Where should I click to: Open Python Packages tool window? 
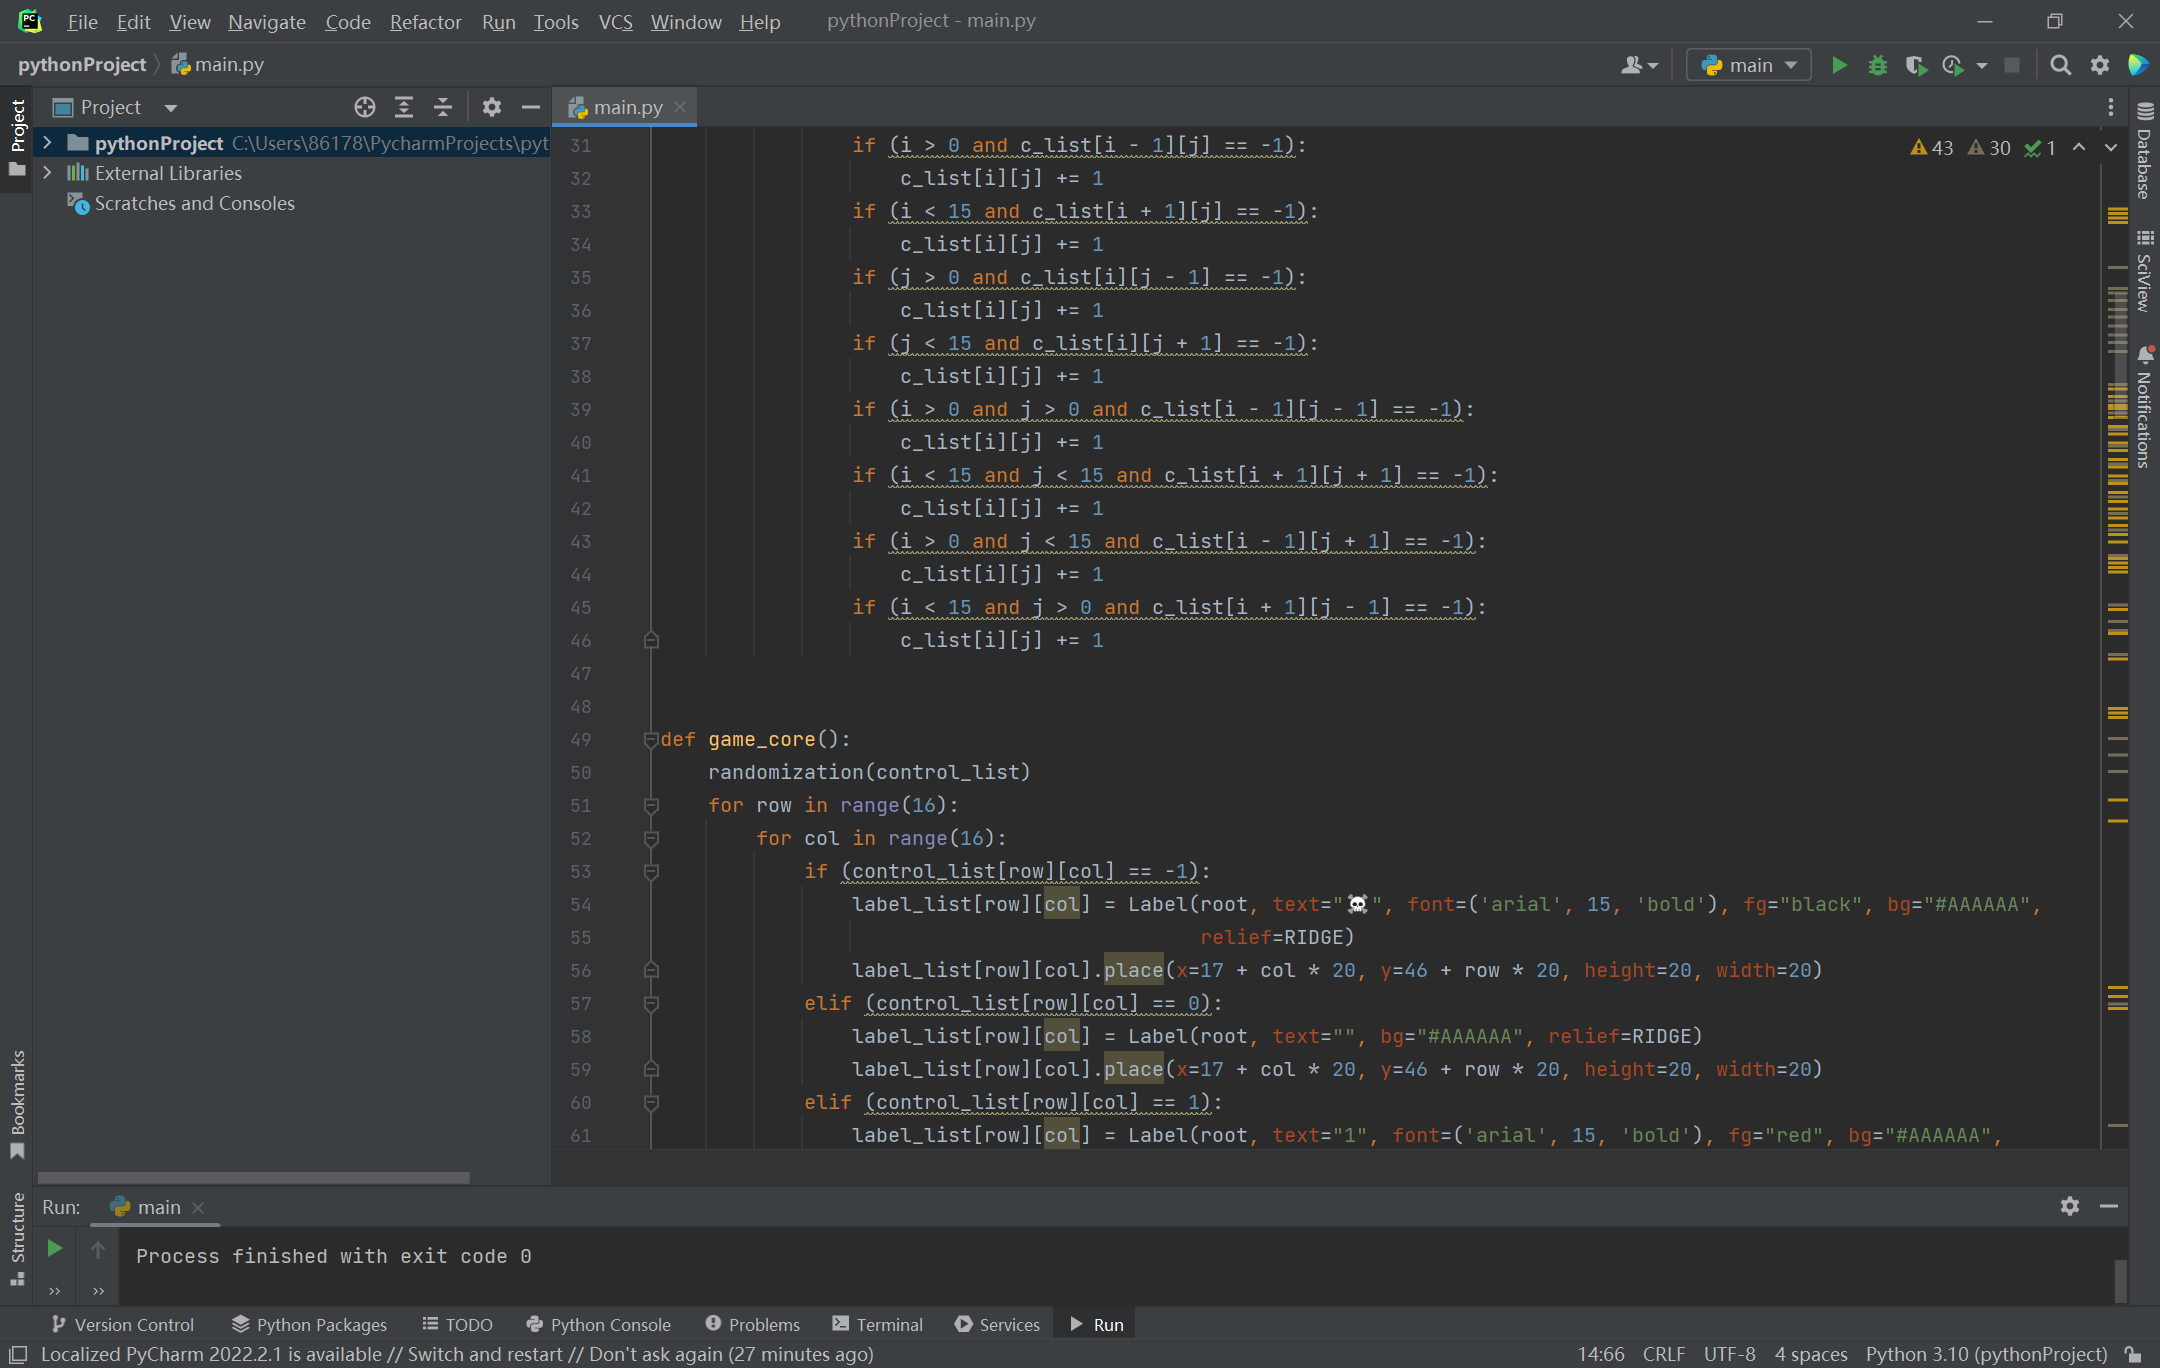(x=309, y=1324)
